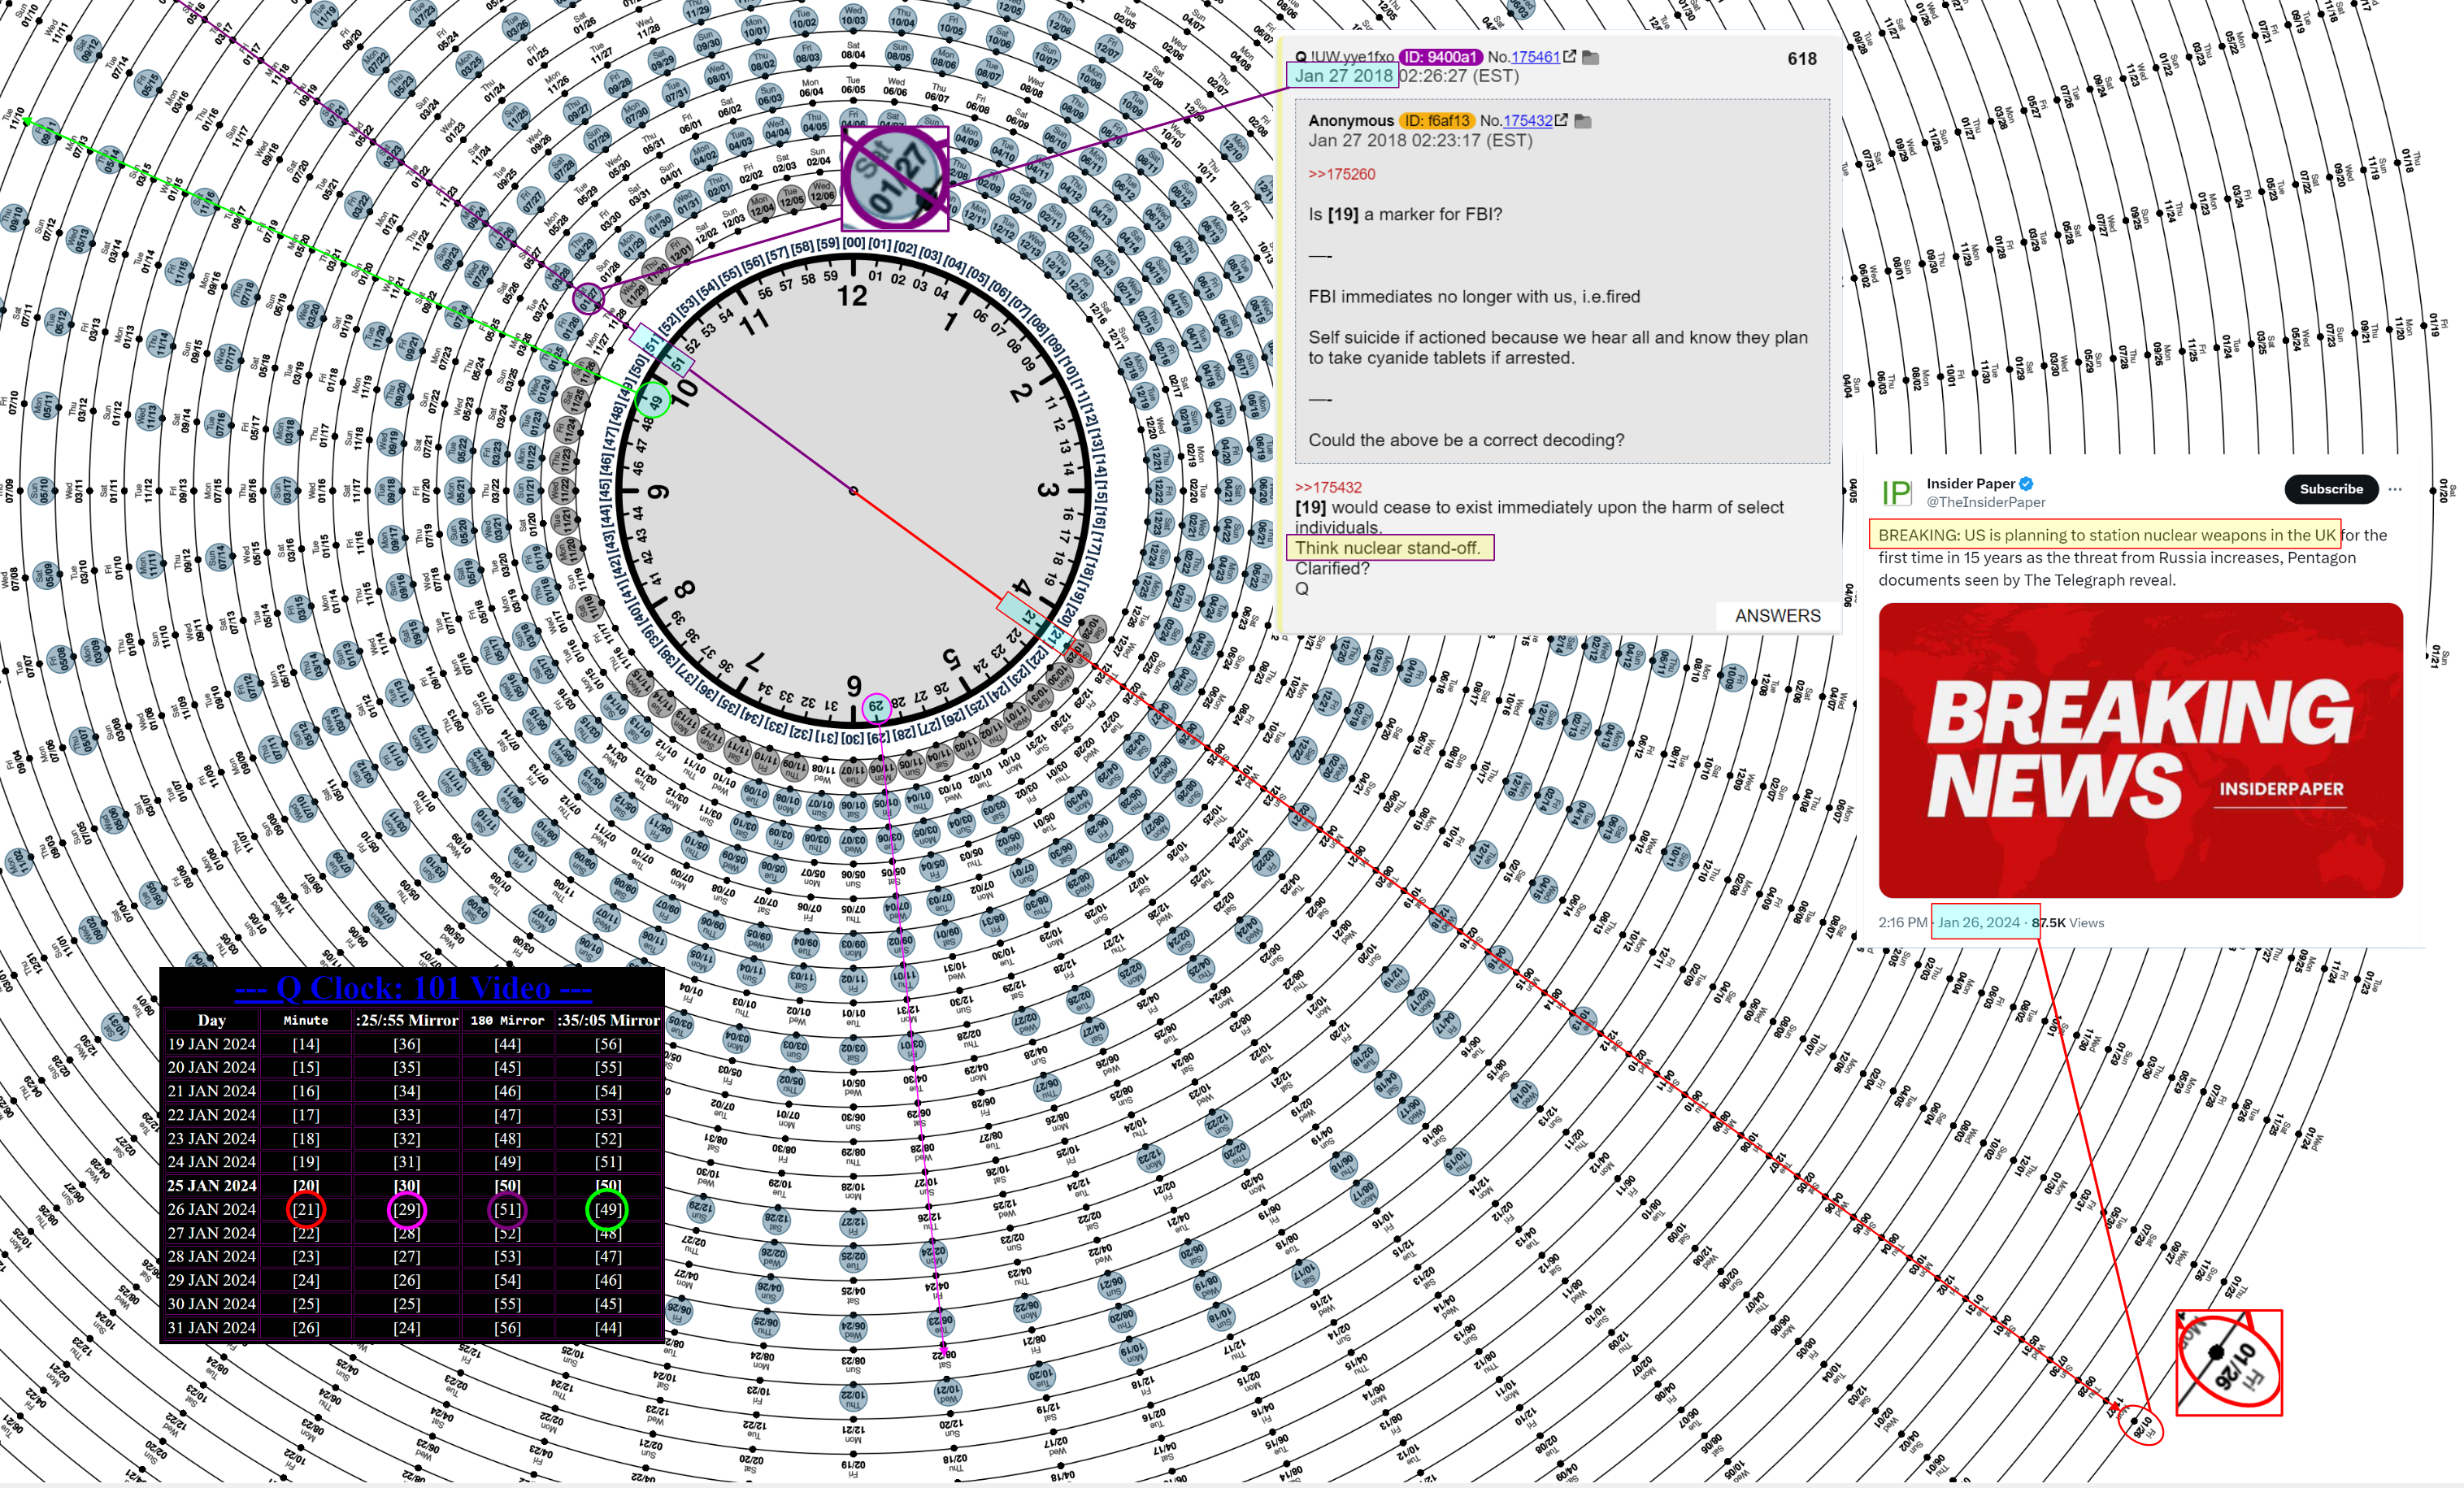Click Anonymous poster name

[x=1351, y=120]
